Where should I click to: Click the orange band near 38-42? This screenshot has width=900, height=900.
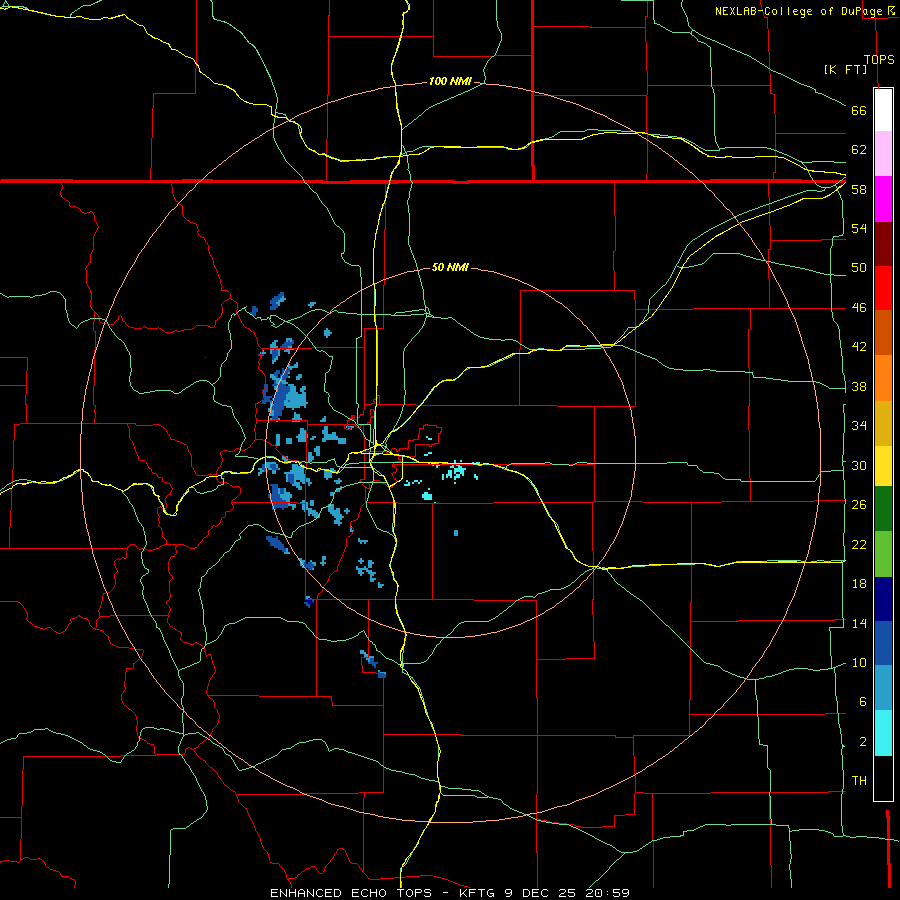click(883, 378)
